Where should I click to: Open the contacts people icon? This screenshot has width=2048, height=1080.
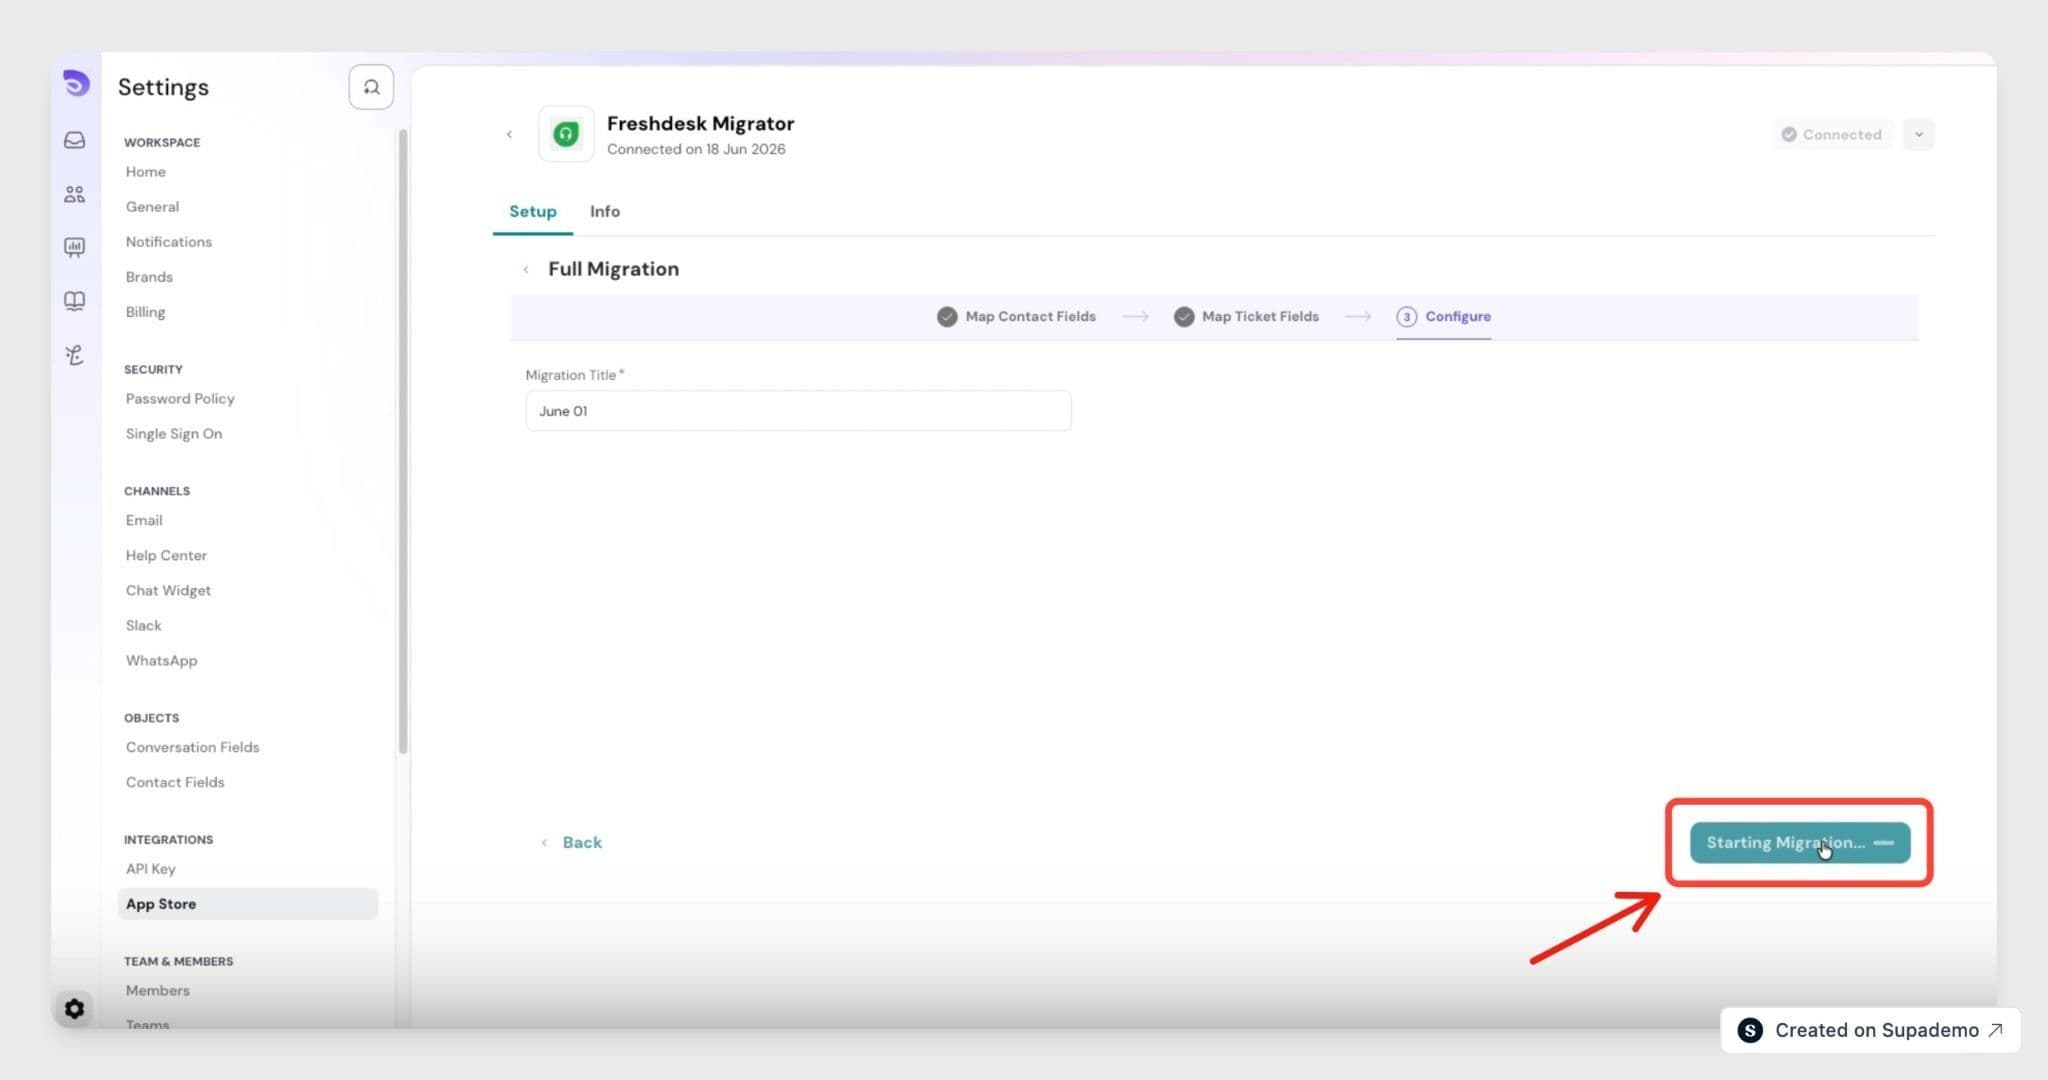[x=75, y=194]
